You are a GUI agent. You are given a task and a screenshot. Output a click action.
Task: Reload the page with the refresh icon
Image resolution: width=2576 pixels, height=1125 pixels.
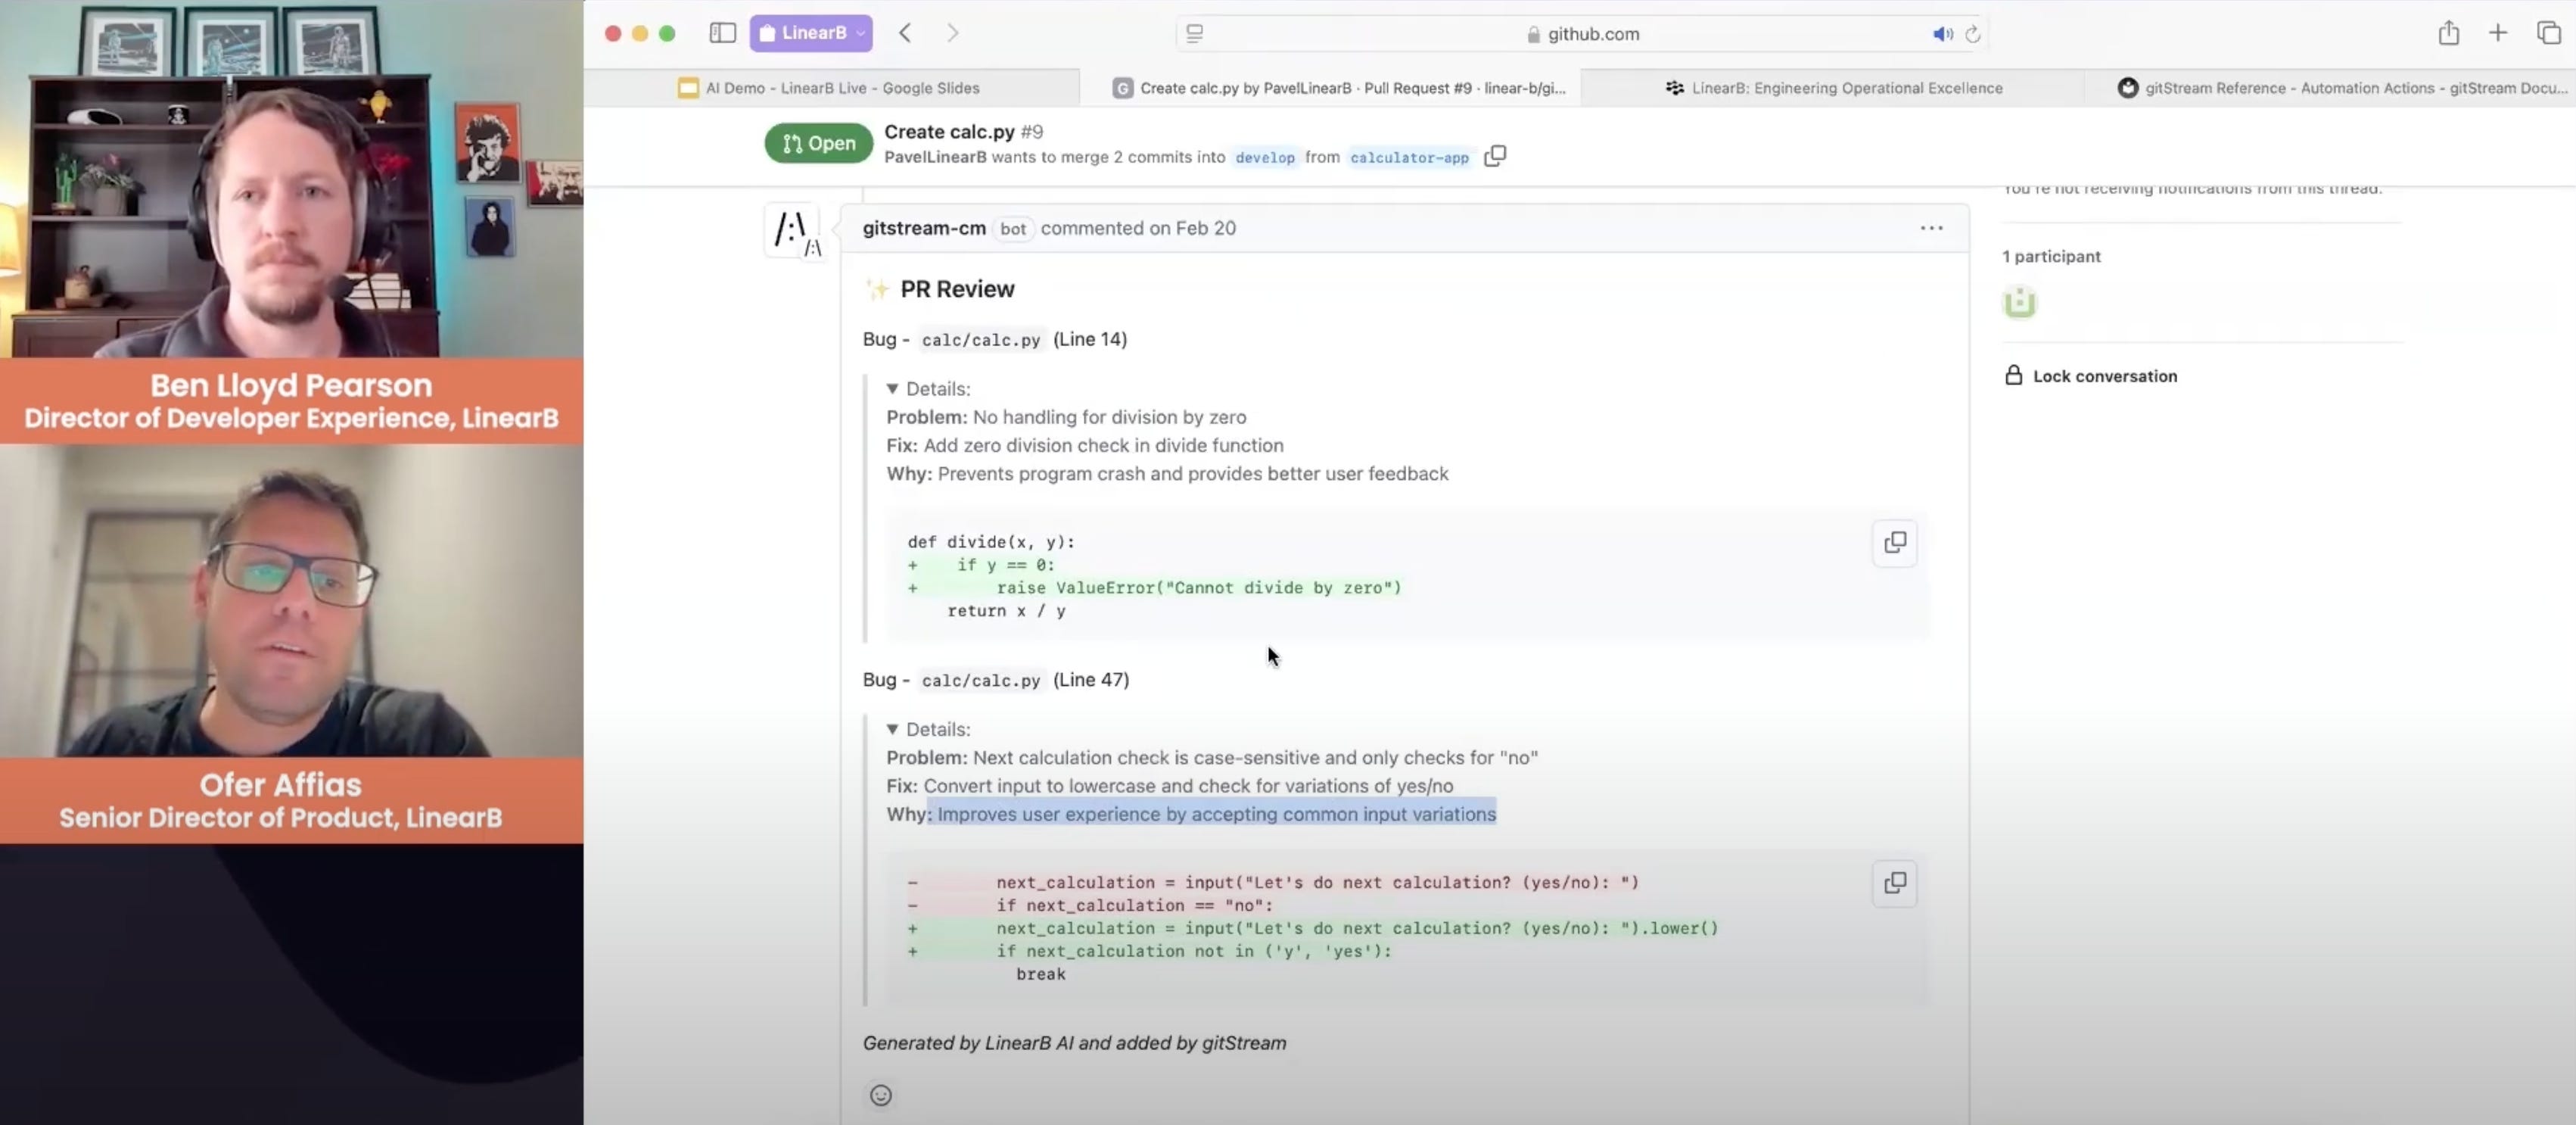pyautogui.click(x=1973, y=34)
